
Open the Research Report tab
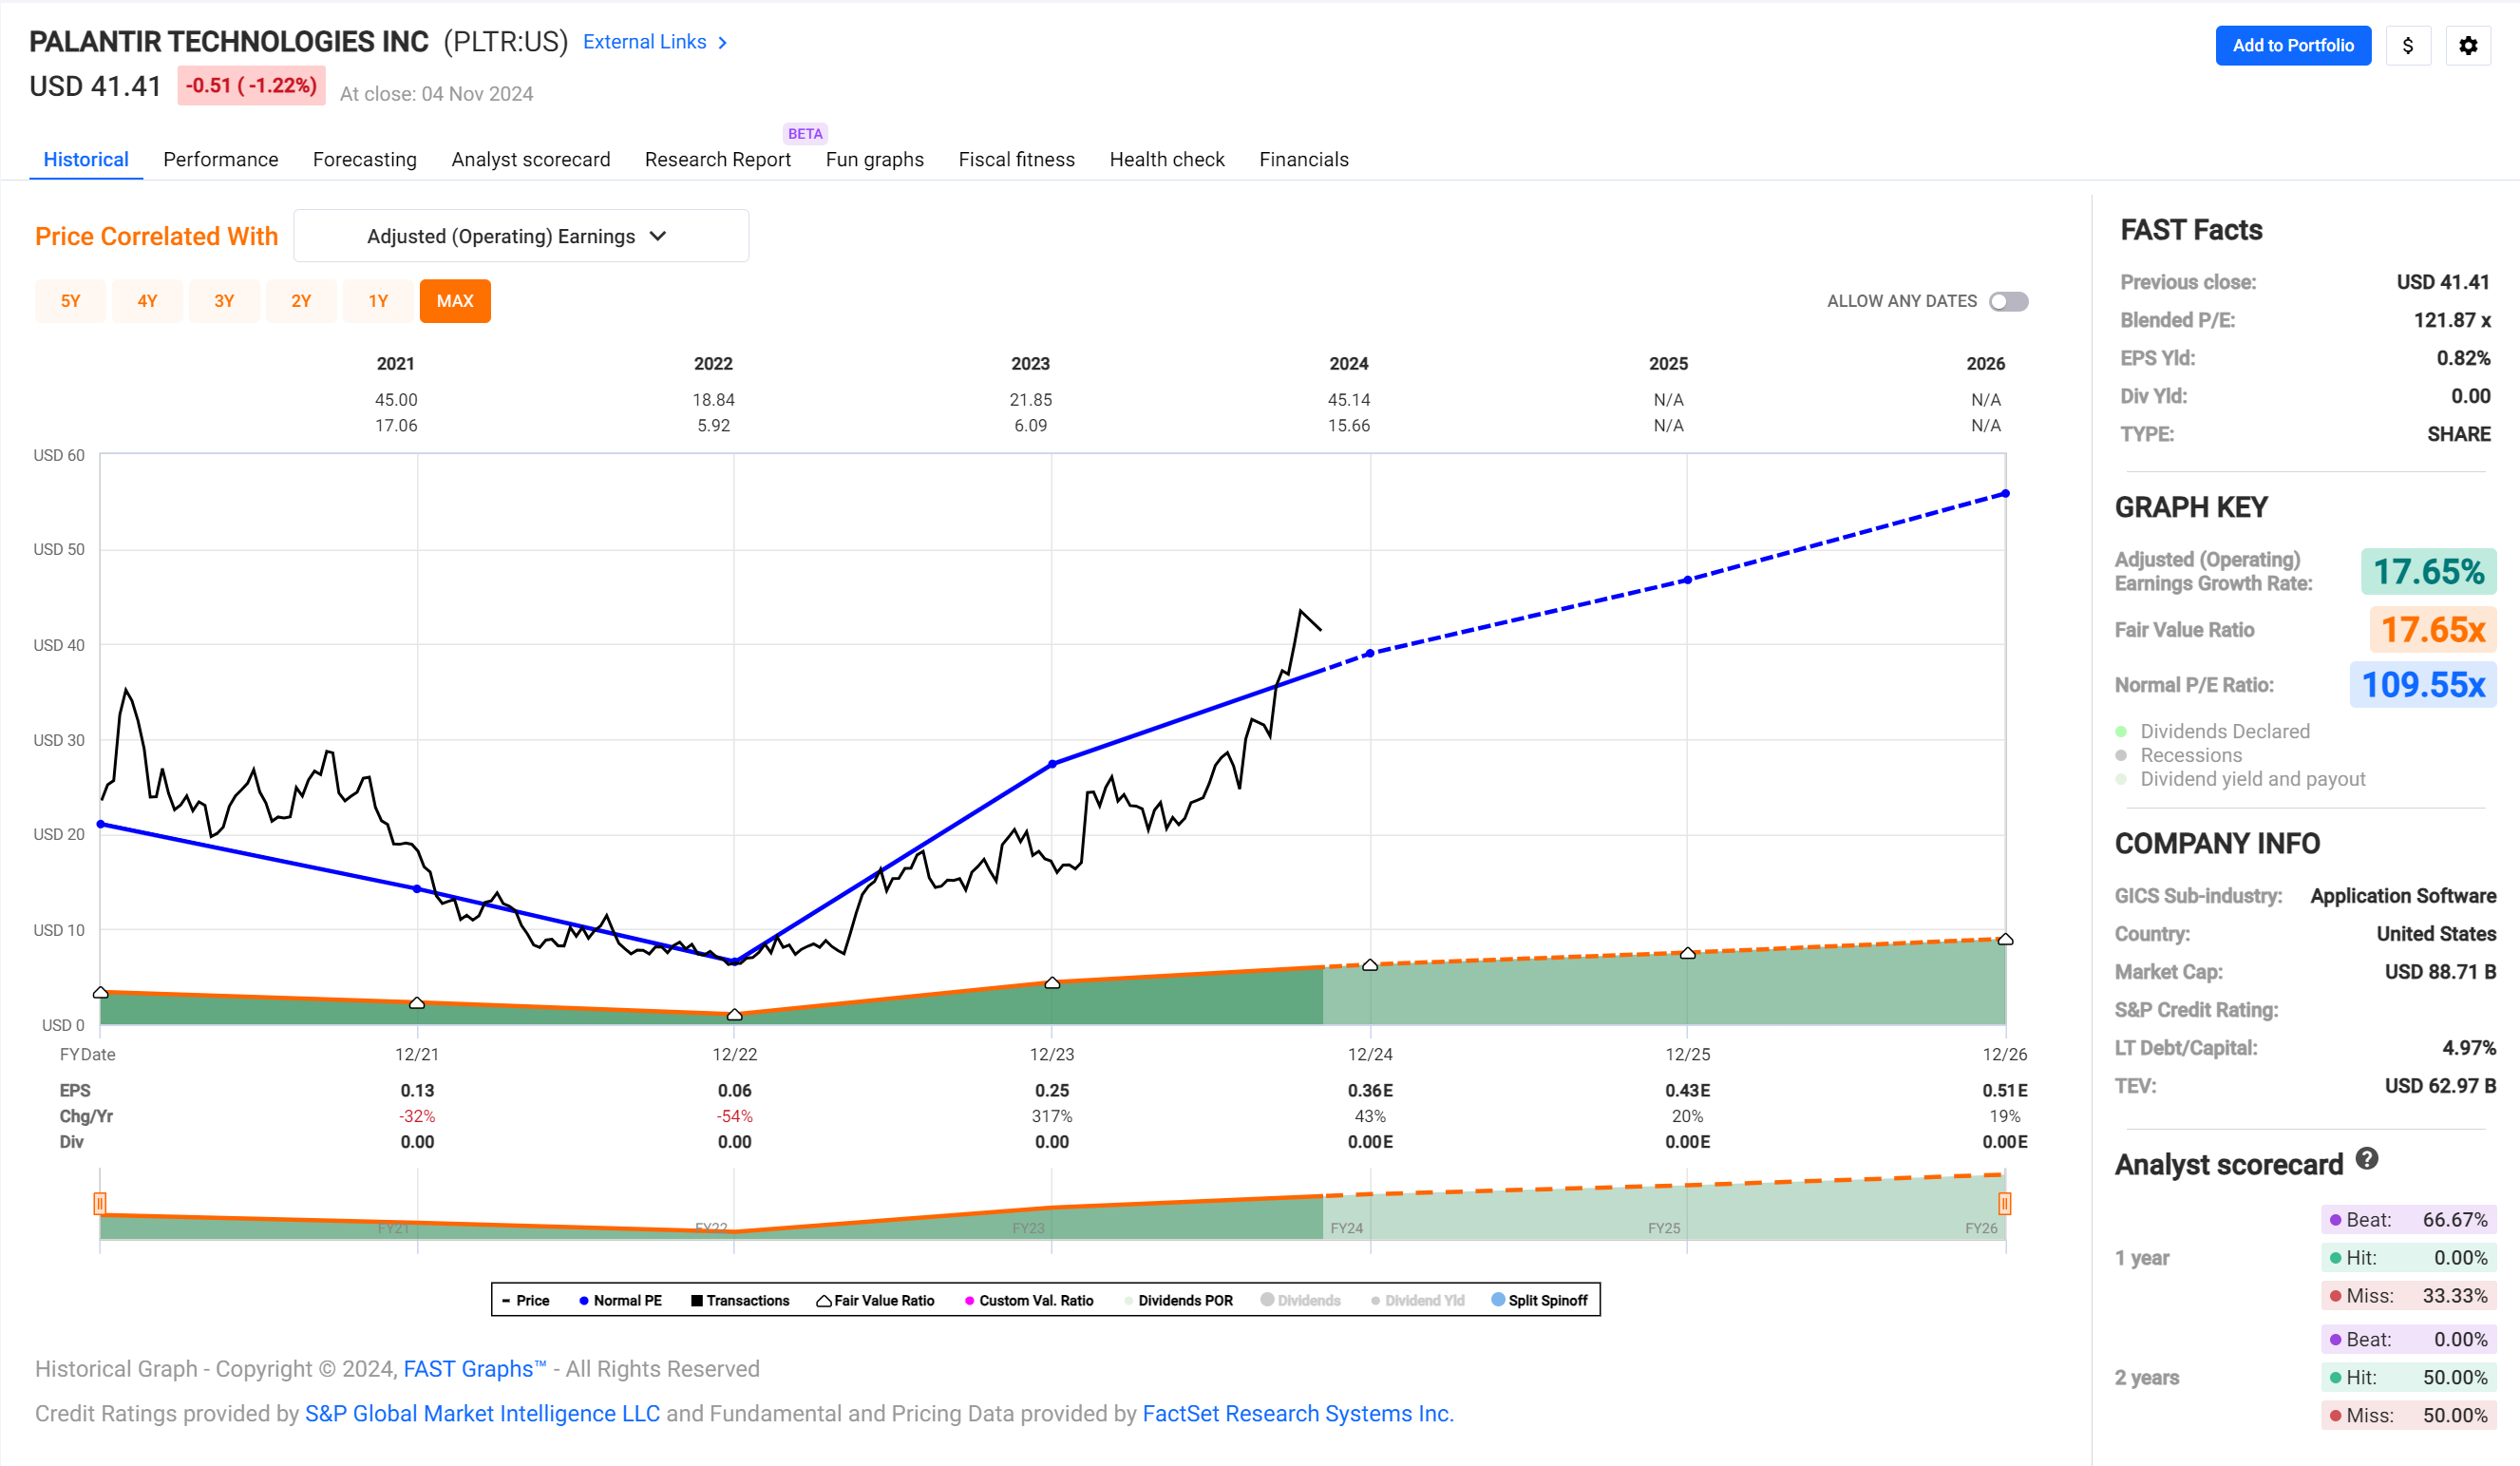718,159
